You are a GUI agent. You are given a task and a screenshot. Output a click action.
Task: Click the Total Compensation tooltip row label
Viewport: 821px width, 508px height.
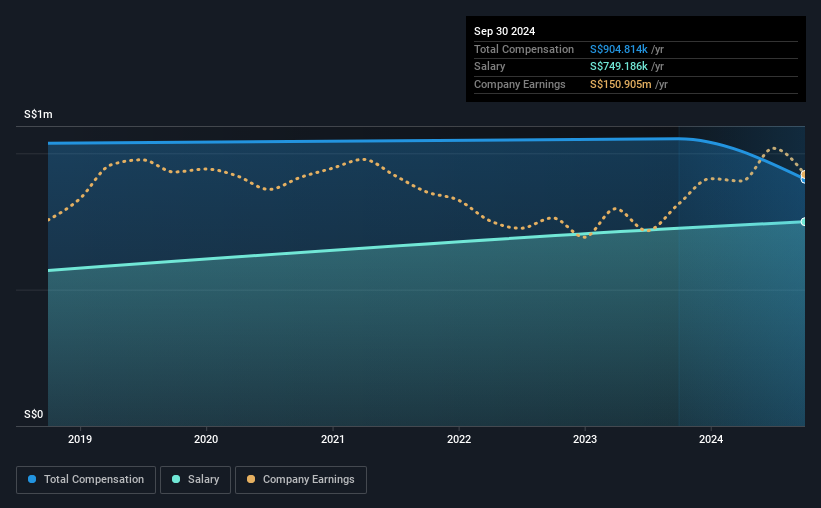click(524, 49)
